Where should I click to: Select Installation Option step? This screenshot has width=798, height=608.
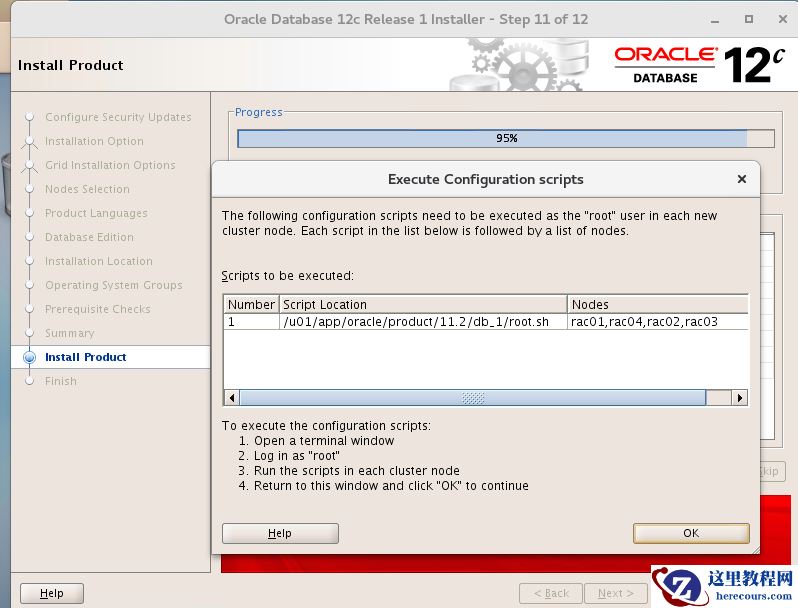pyautogui.click(x=94, y=141)
